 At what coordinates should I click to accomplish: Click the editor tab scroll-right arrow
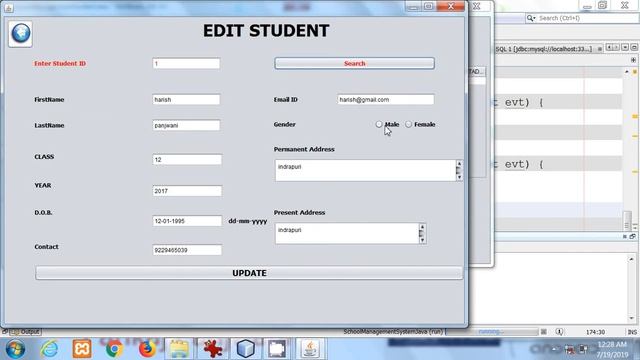[x=616, y=48]
